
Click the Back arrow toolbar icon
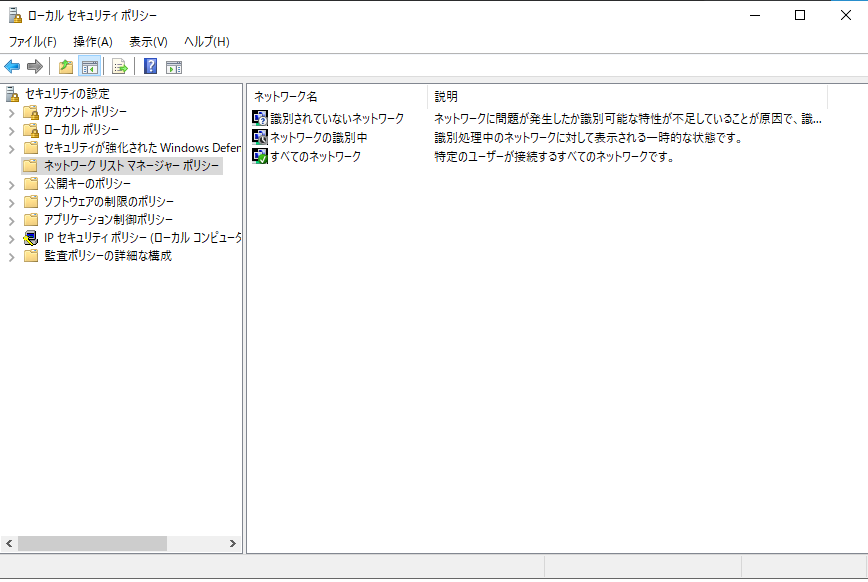[x=12, y=67]
